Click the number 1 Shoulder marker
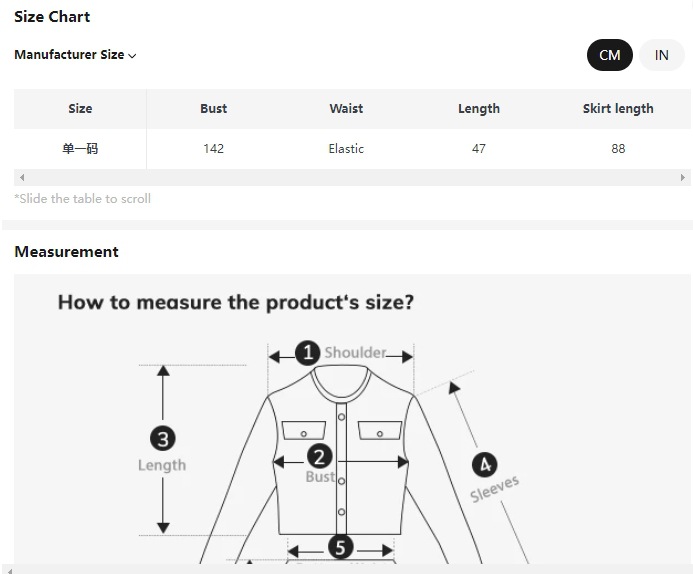The width and height of the screenshot is (693, 574). pyautogui.click(x=308, y=352)
